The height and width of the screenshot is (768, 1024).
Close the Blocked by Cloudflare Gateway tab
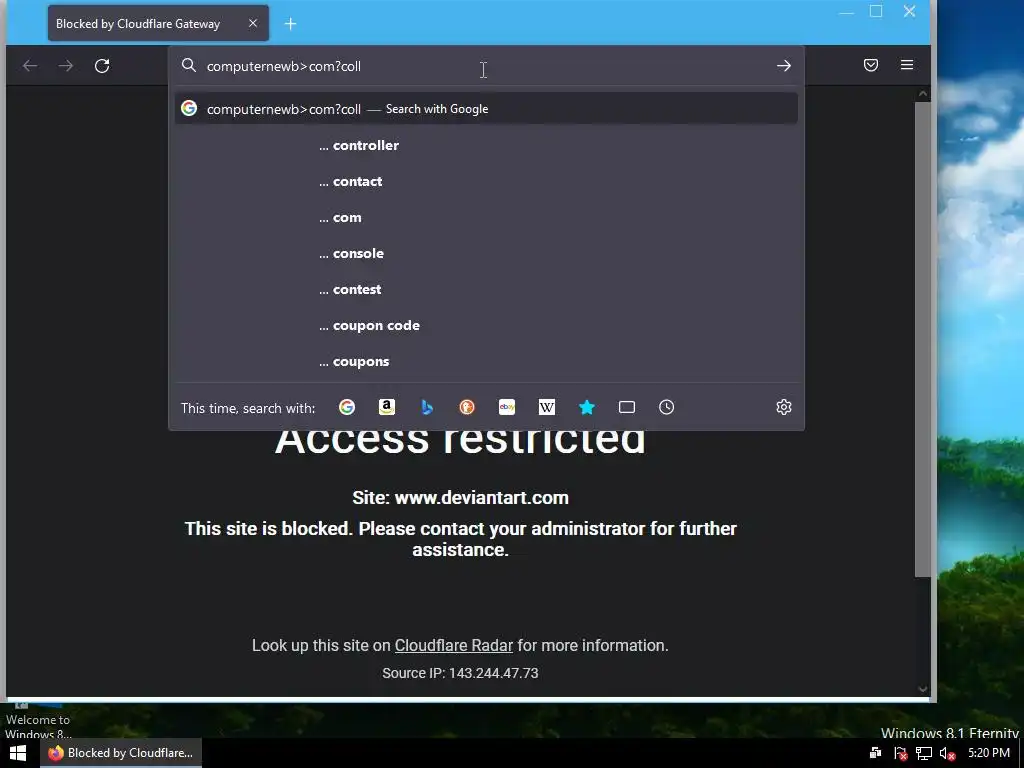tap(253, 24)
